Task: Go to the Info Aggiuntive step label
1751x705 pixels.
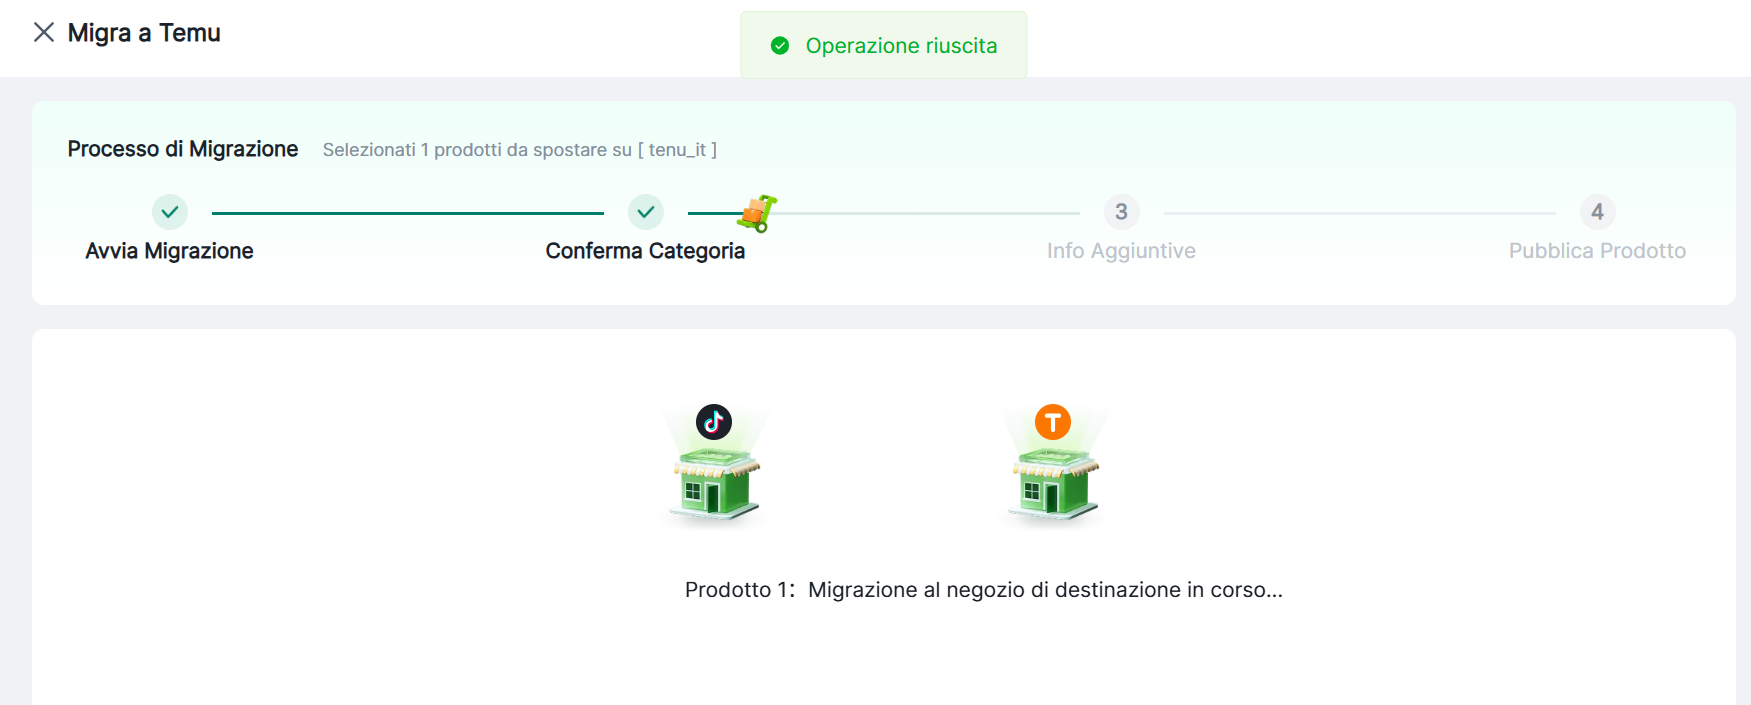Action: 1121,251
